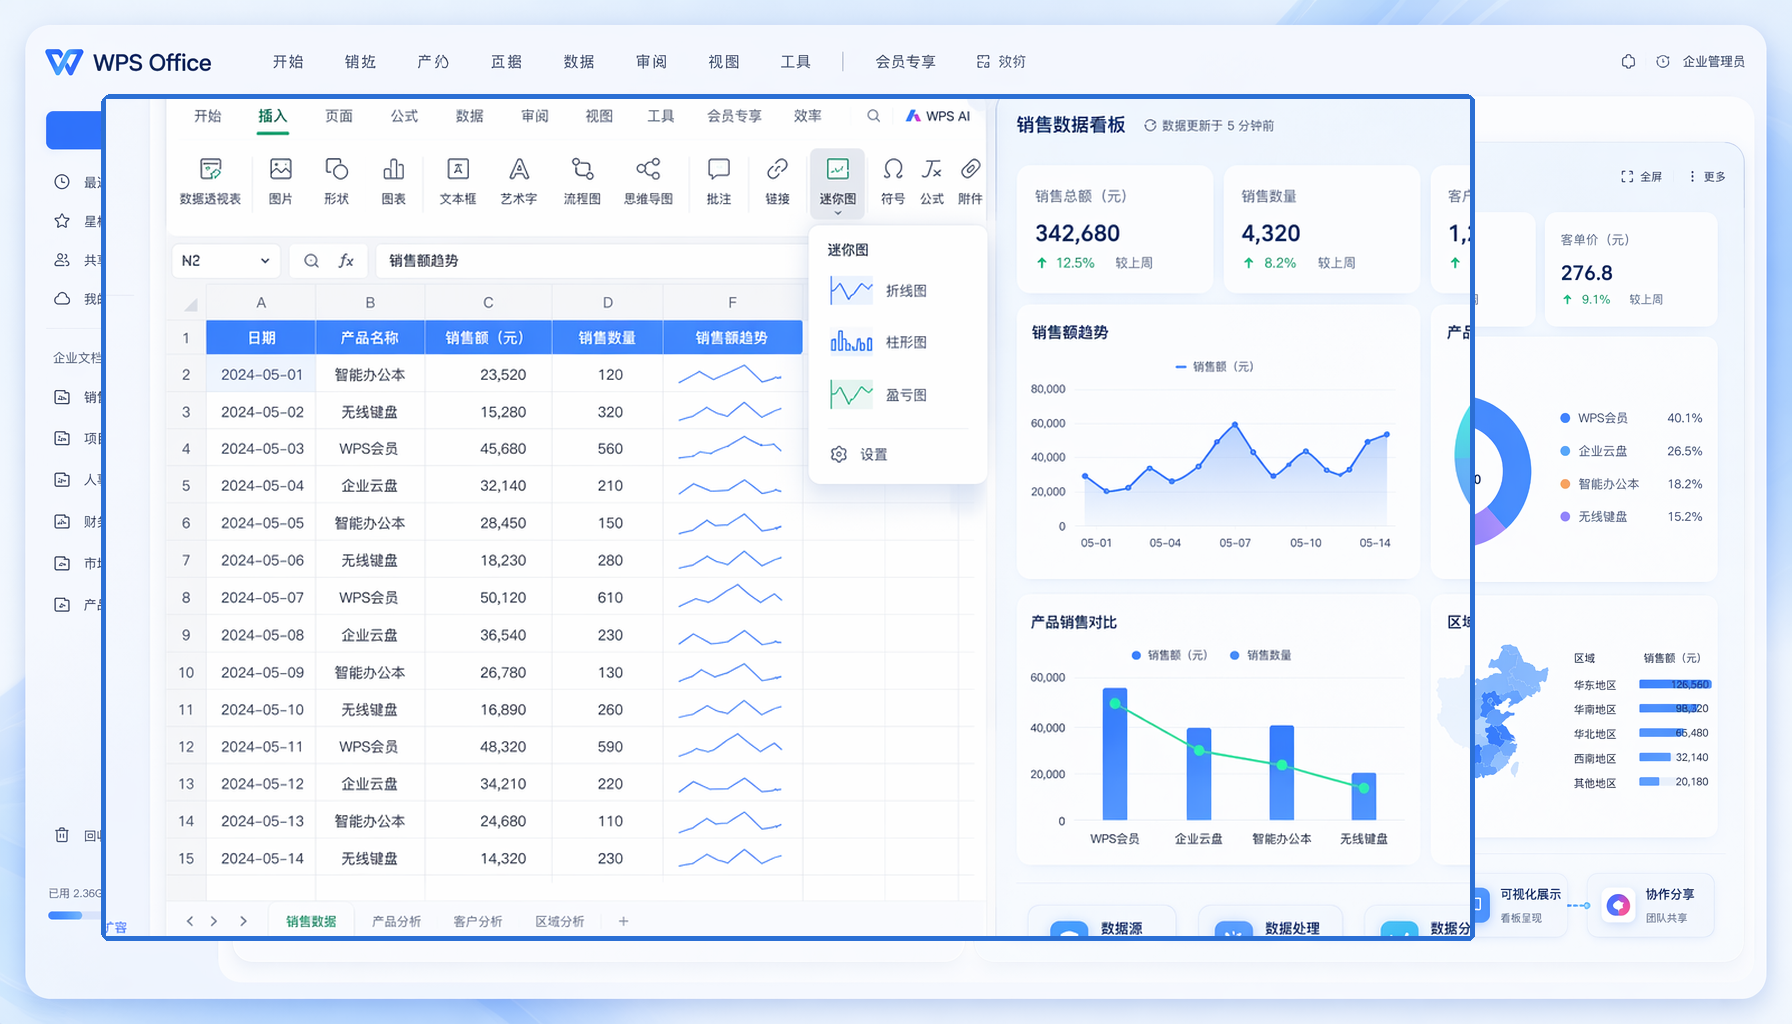Click the 销售数量 legend item in comparison chart
Viewport: 1792px width, 1024px height.
click(1260, 655)
